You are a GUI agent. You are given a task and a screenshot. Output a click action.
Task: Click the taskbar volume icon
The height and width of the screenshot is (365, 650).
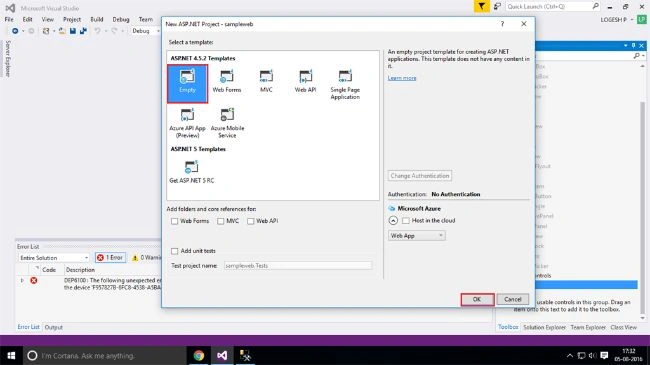pos(593,355)
